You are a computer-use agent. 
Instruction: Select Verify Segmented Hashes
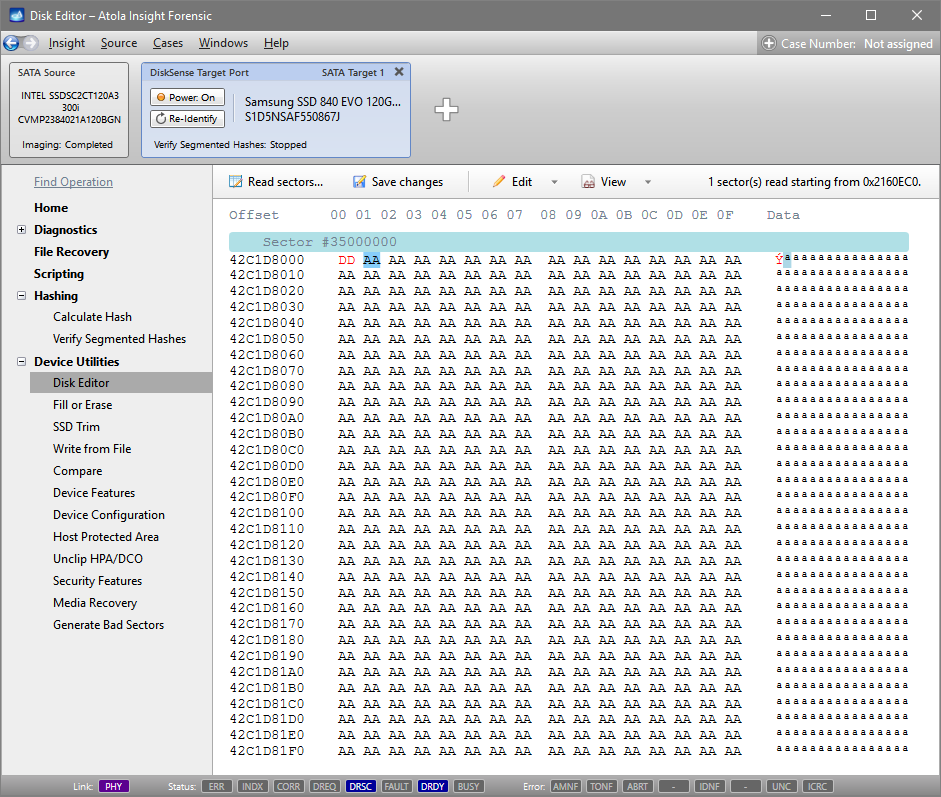click(x=119, y=339)
